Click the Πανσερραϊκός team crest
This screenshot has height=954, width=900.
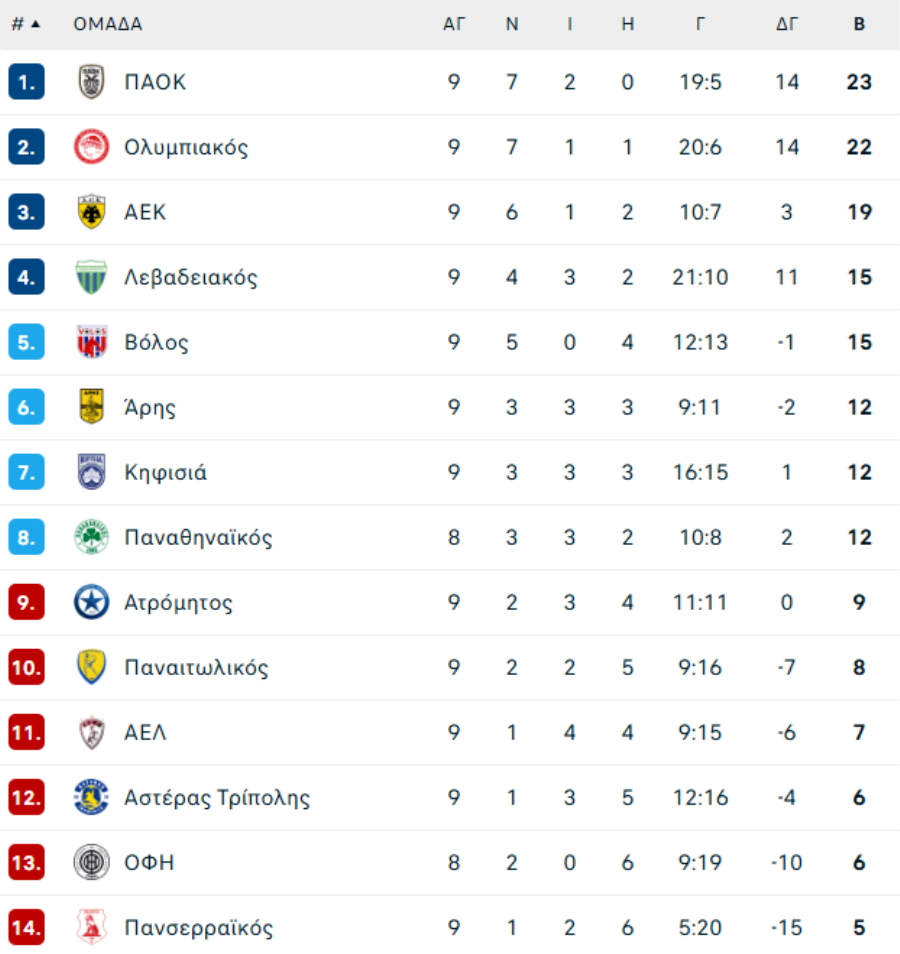(x=92, y=927)
